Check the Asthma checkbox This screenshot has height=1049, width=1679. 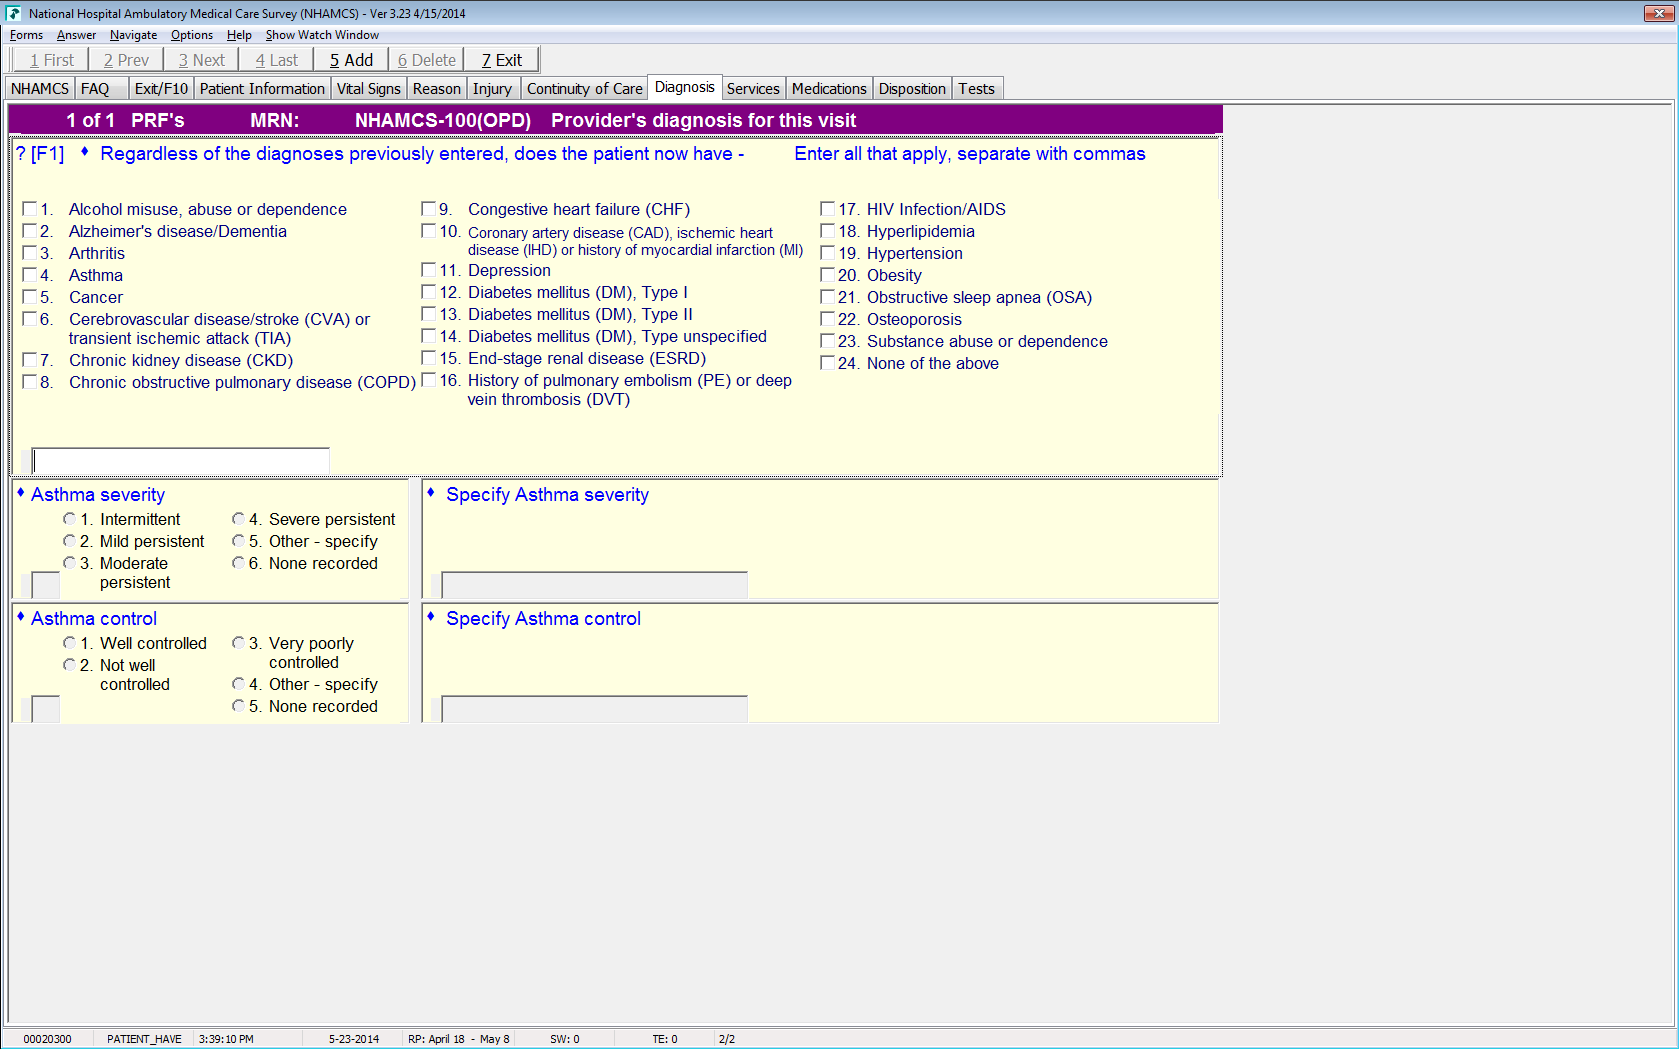click(x=30, y=275)
